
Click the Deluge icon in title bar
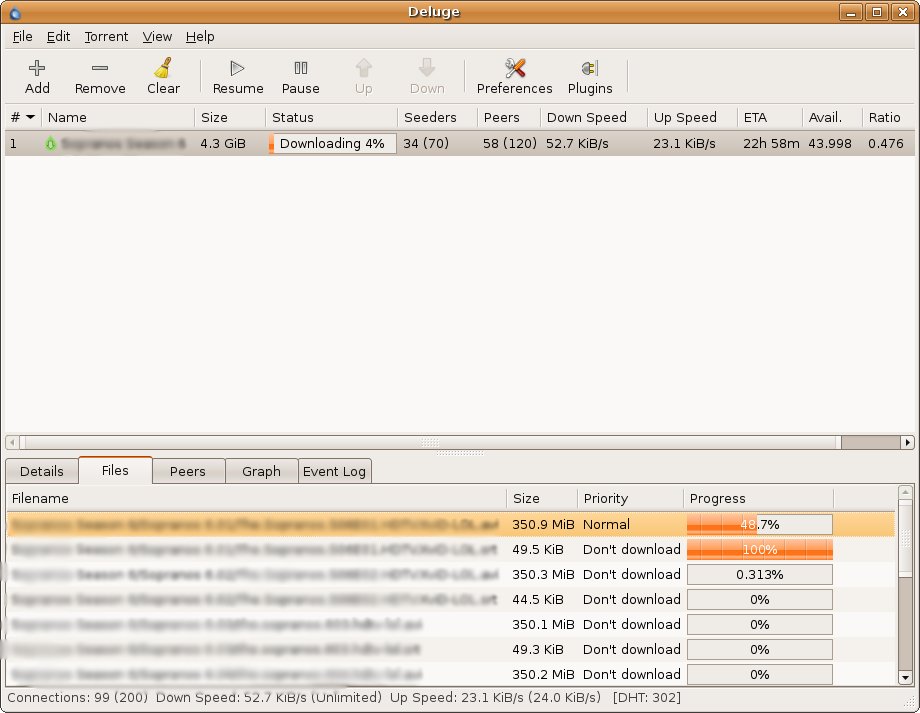(x=15, y=12)
